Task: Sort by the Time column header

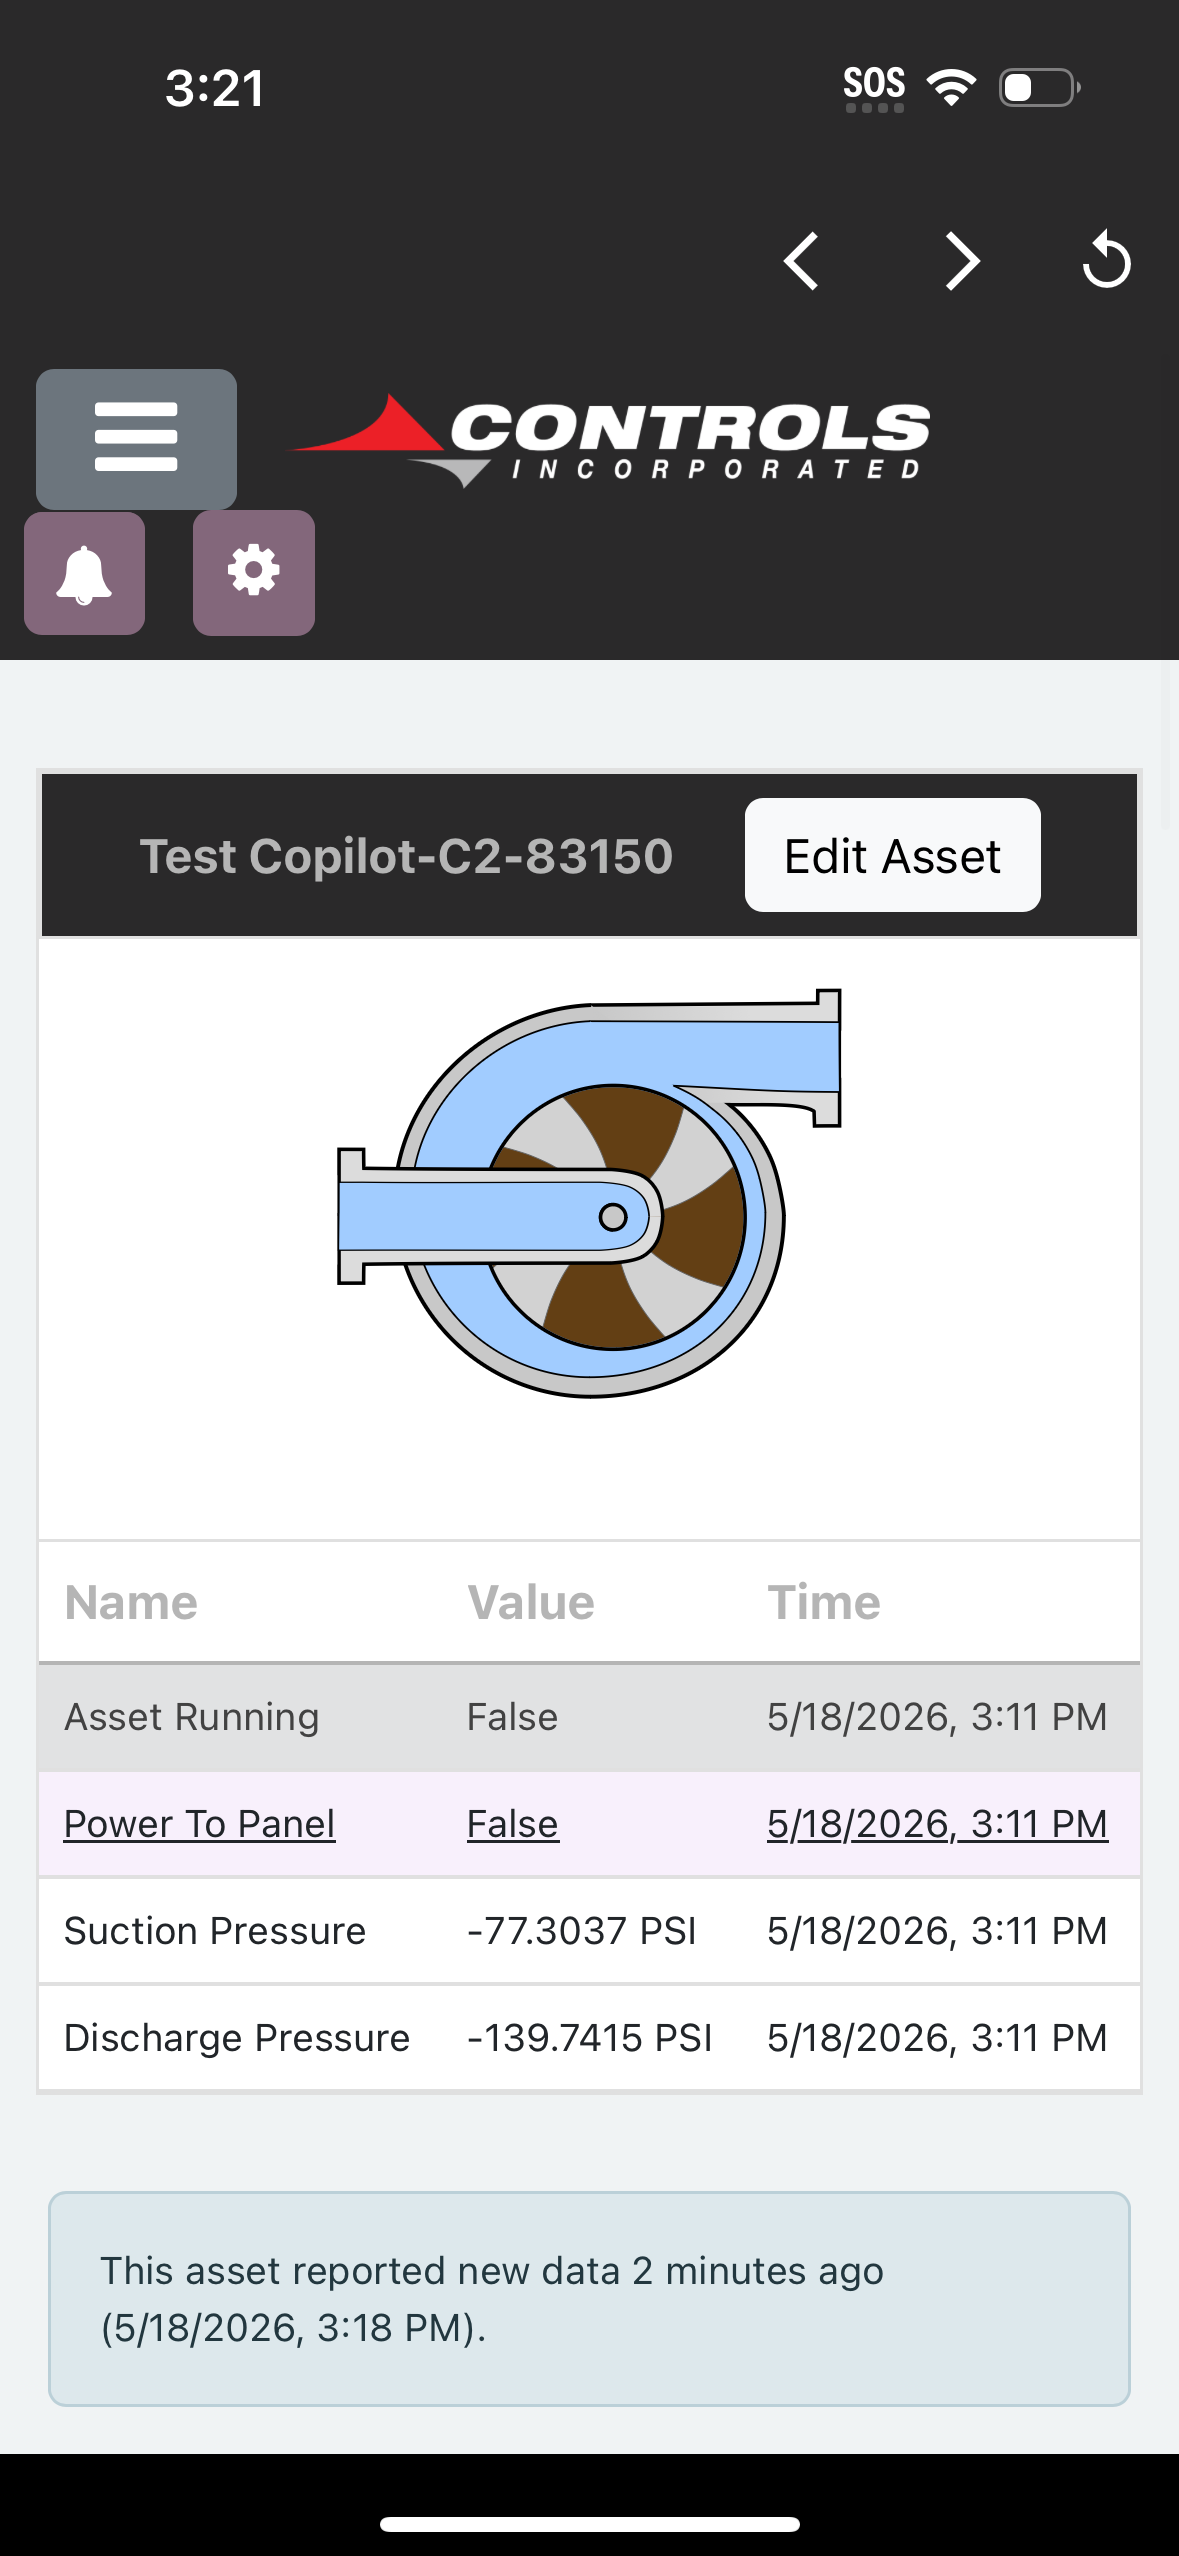Action: click(824, 1602)
